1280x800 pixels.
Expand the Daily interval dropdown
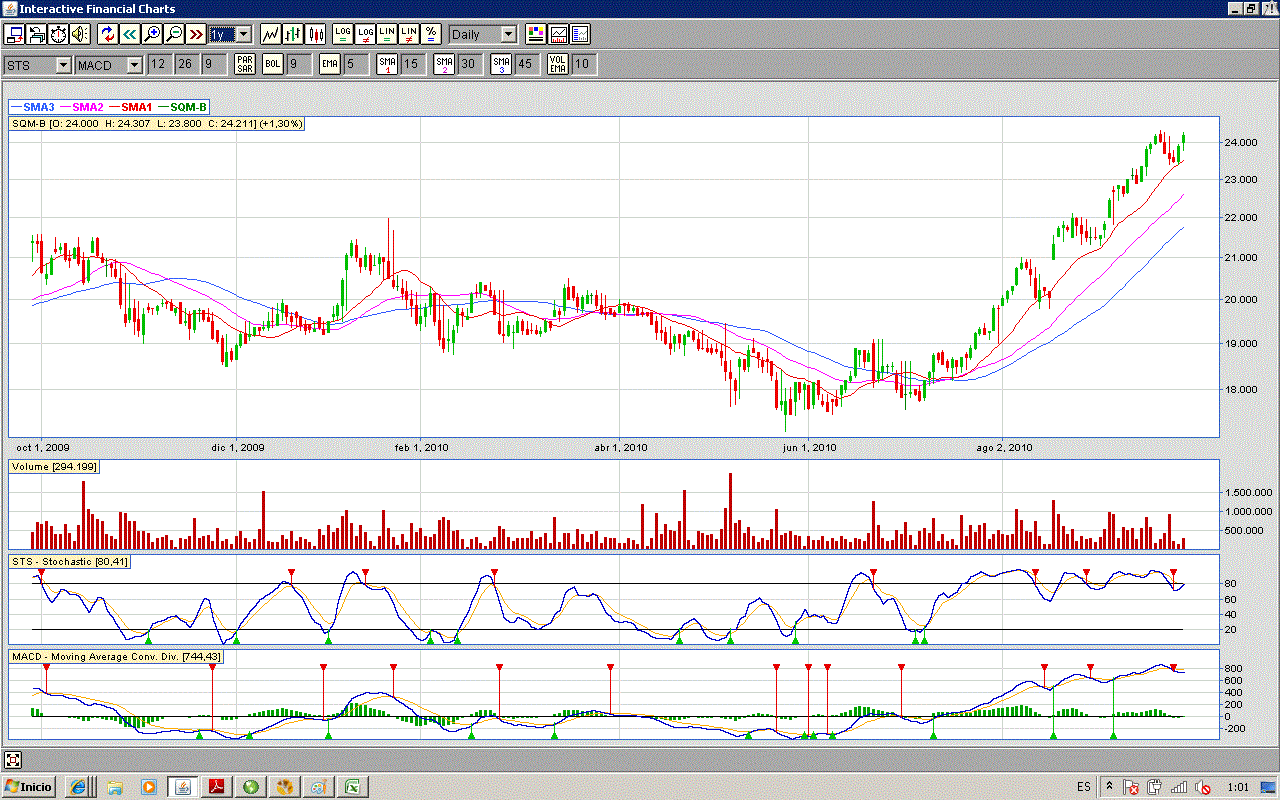(508, 34)
